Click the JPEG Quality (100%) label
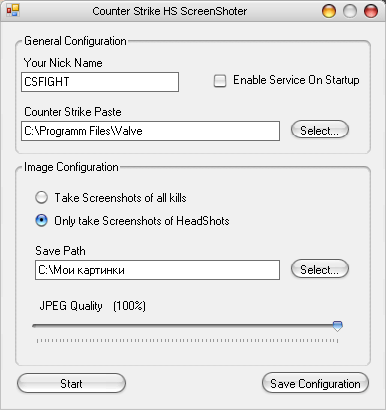386x413 pixels. tap(93, 306)
